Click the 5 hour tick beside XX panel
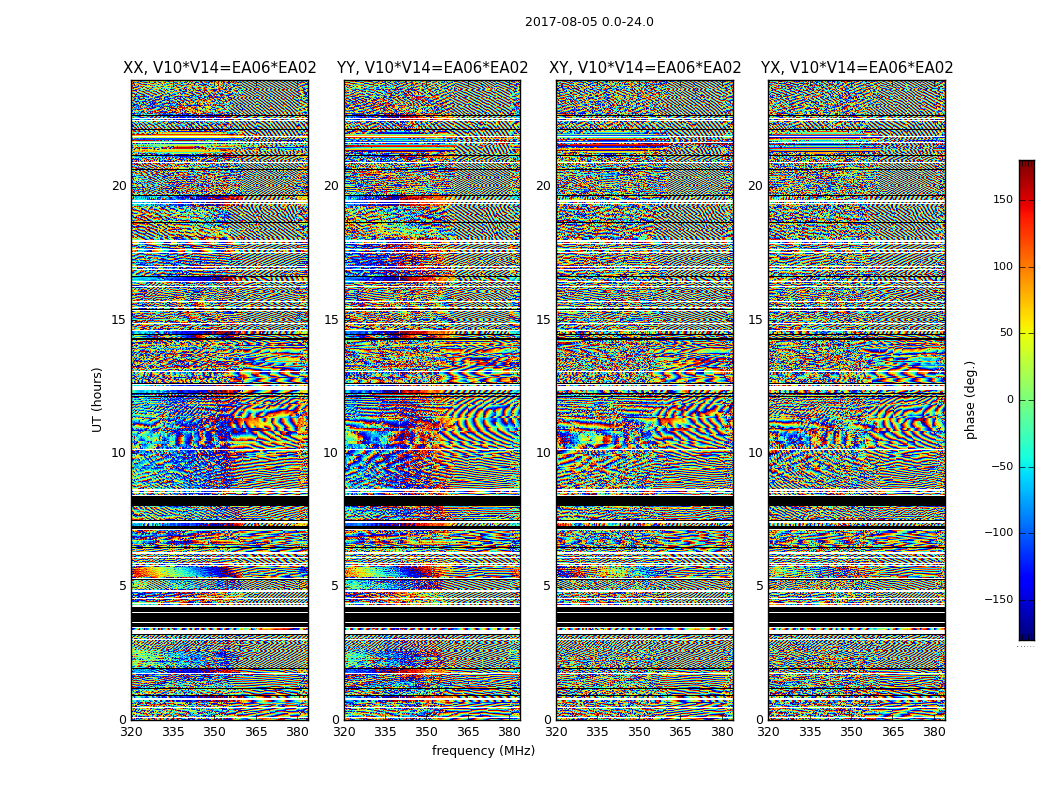Image resolution: width=1050 pixels, height=800 pixels. click(123, 586)
